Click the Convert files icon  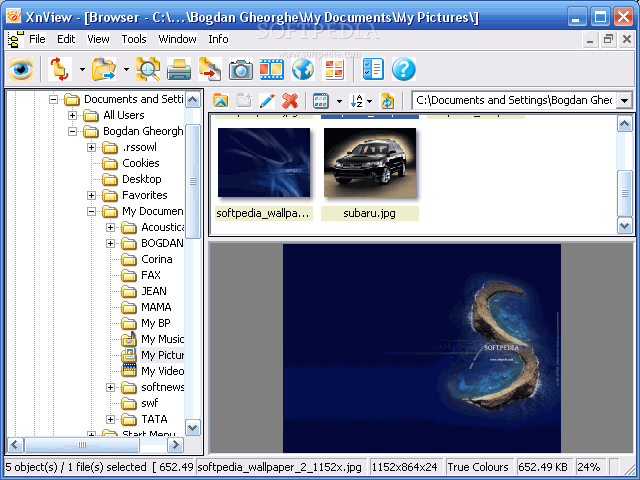click(210, 69)
